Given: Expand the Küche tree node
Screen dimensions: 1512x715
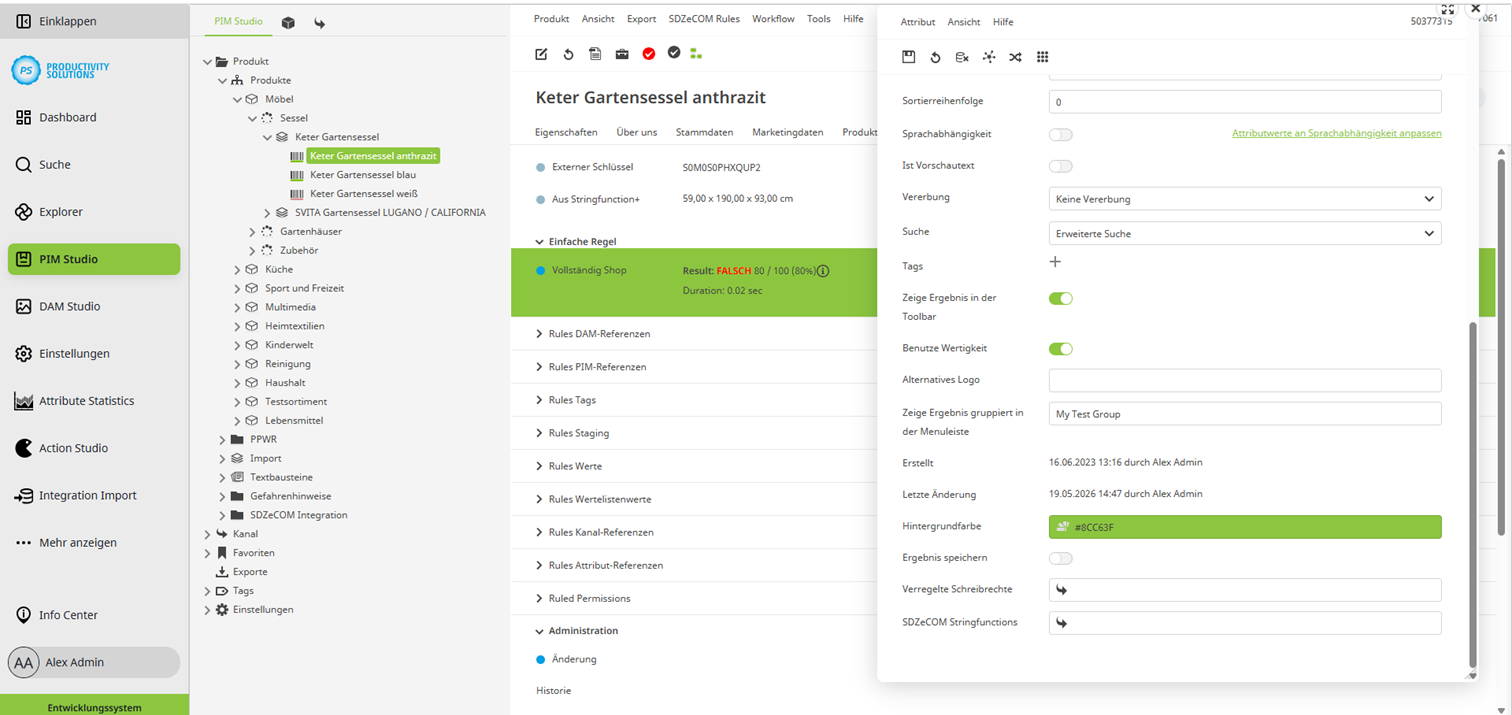Looking at the screenshot, I should click(238, 270).
